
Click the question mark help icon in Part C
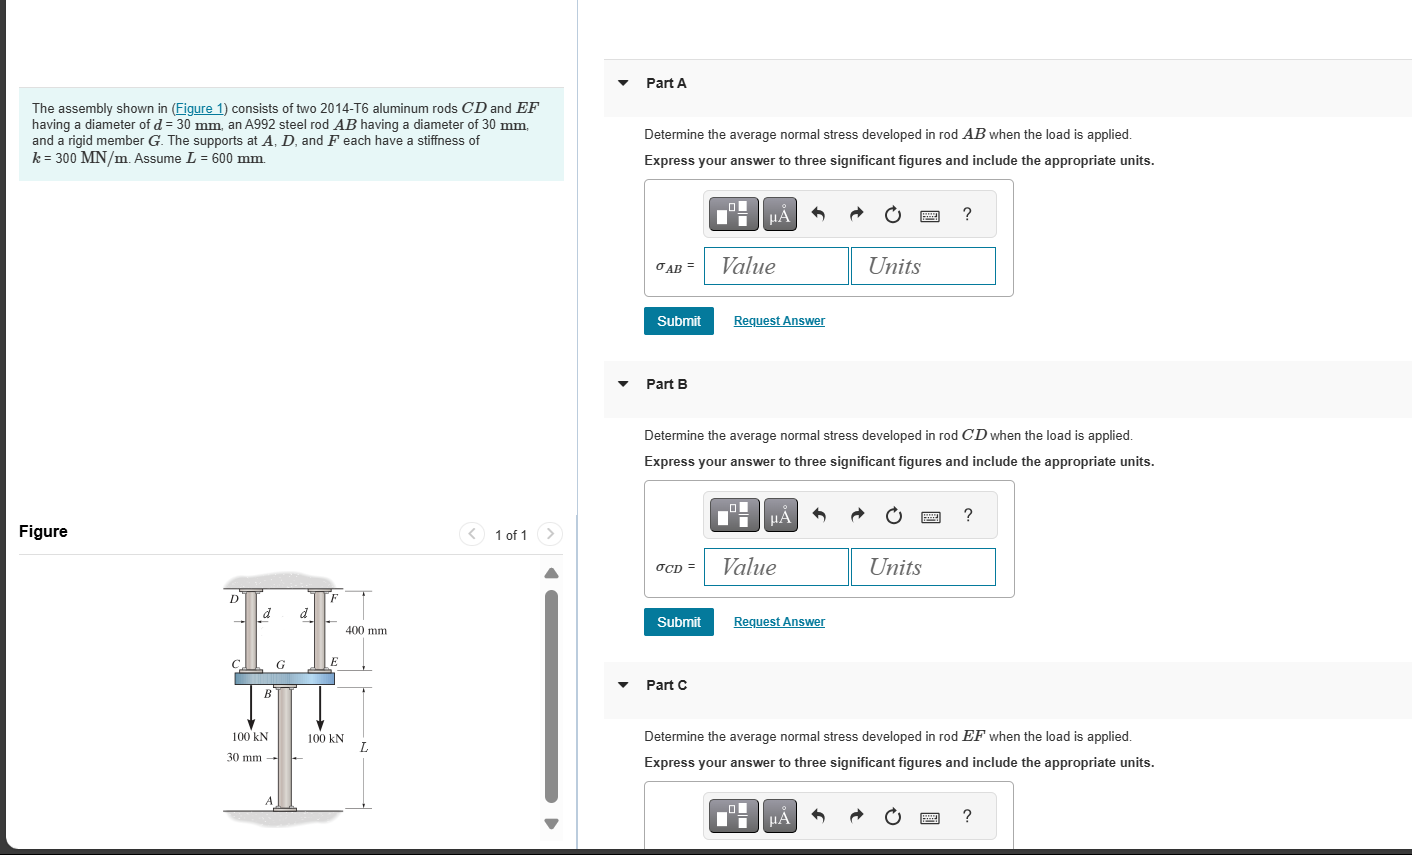[x=967, y=816]
